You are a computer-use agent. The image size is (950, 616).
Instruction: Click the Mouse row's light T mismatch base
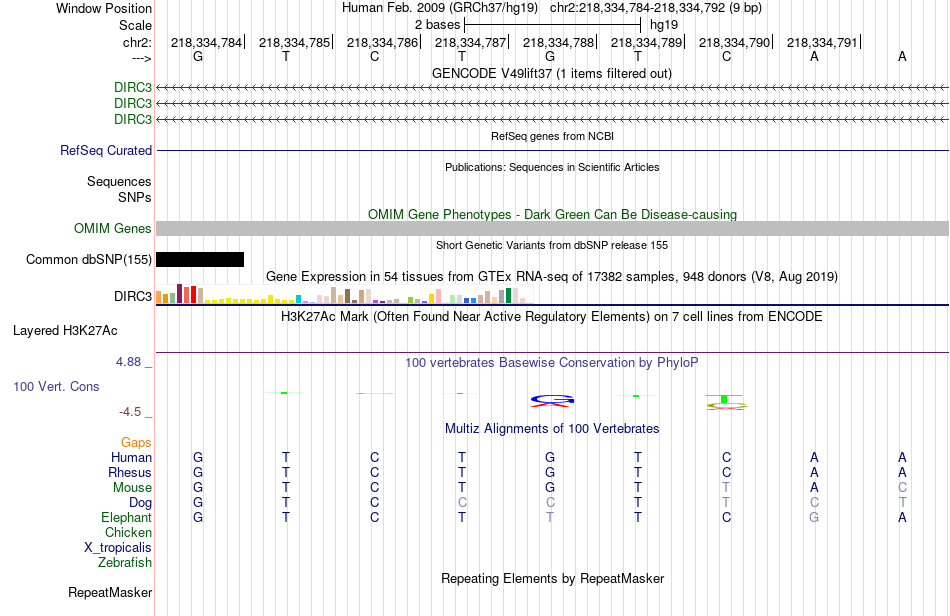[x=726, y=488]
